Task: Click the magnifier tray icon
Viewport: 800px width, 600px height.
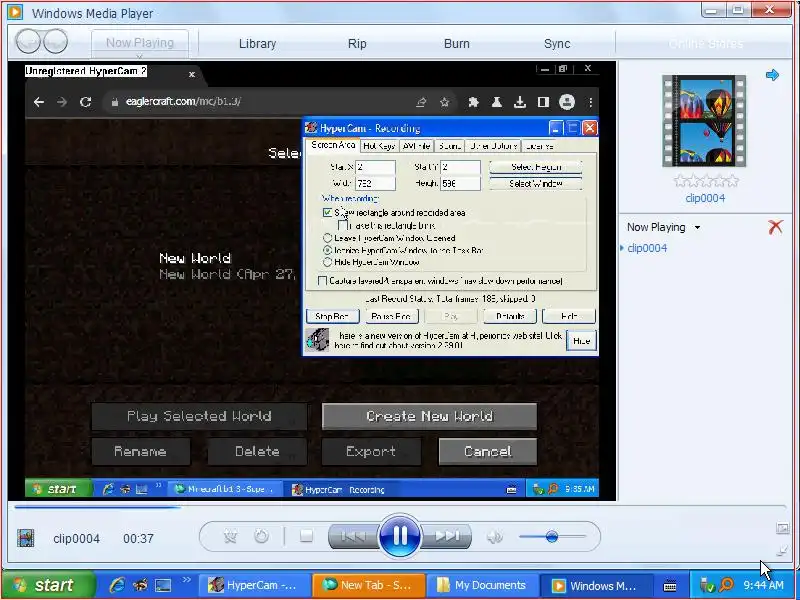Action: click(726, 585)
